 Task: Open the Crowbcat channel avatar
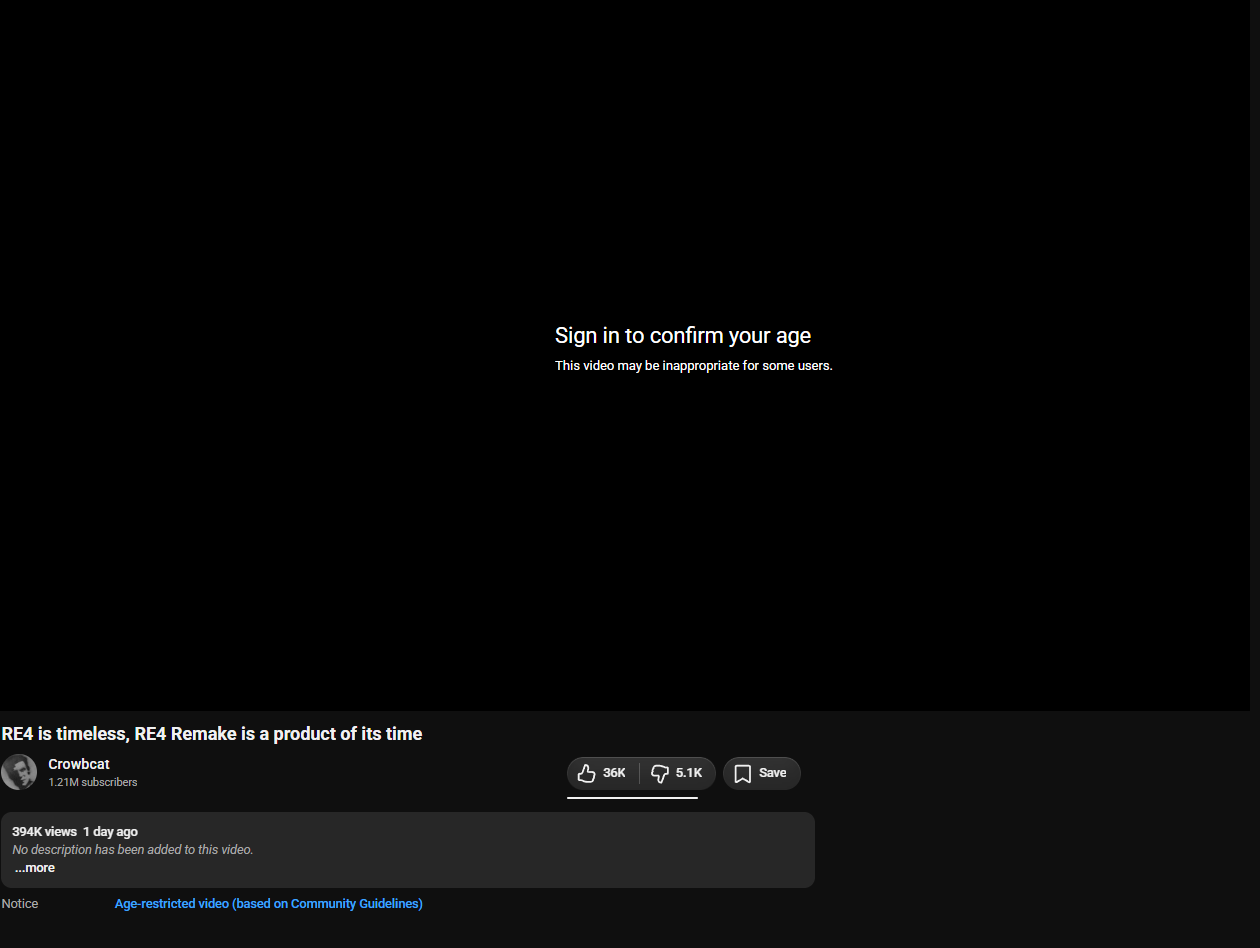(19, 772)
